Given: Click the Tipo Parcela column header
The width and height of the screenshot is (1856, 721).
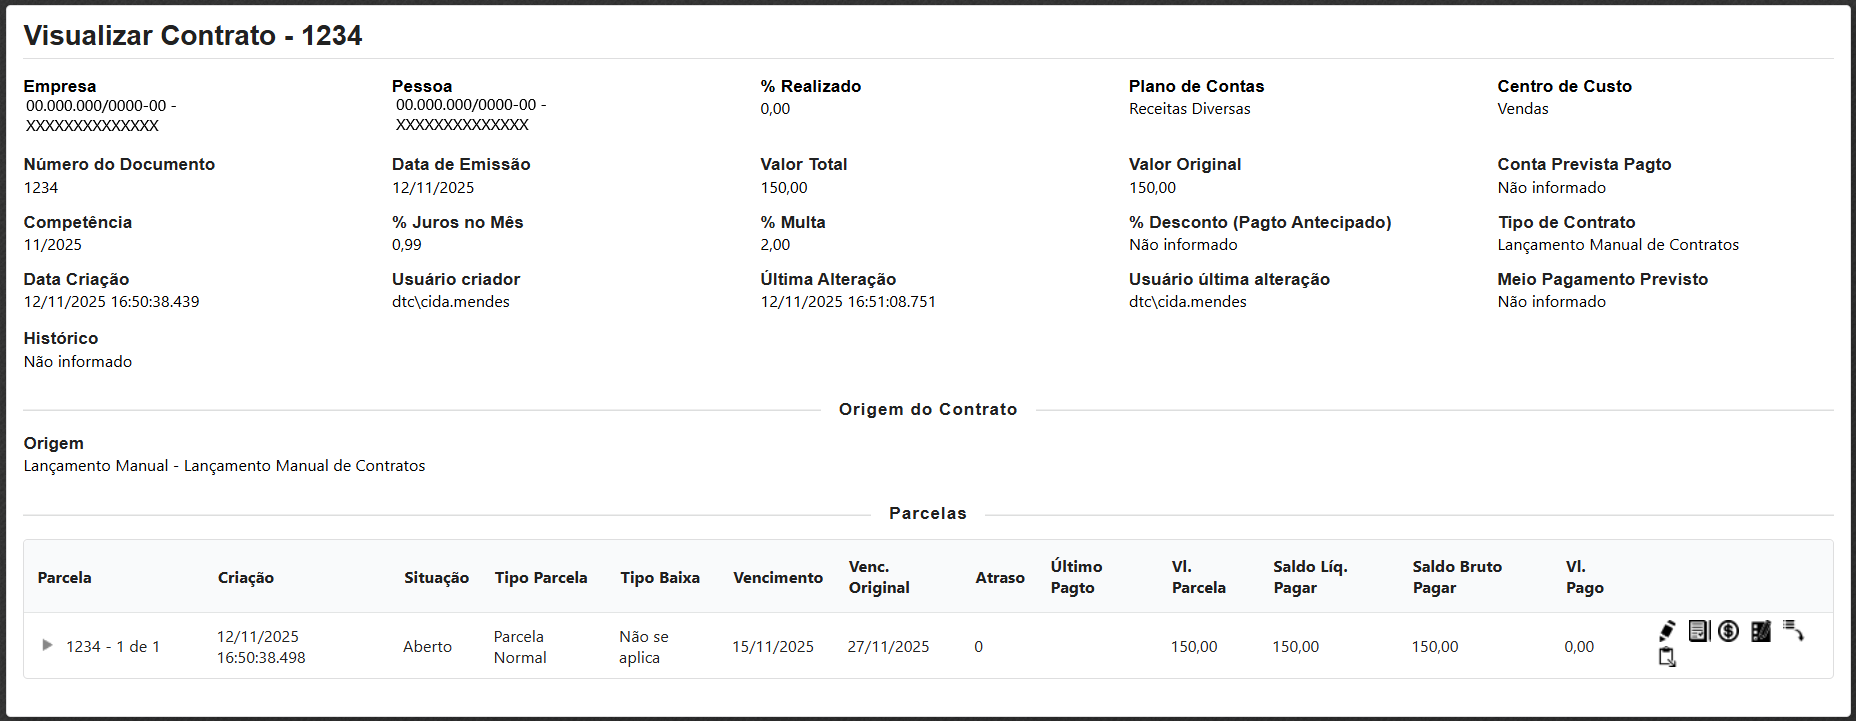Looking at the screenshot, I should pyautogui.click(x=540, y=577).
